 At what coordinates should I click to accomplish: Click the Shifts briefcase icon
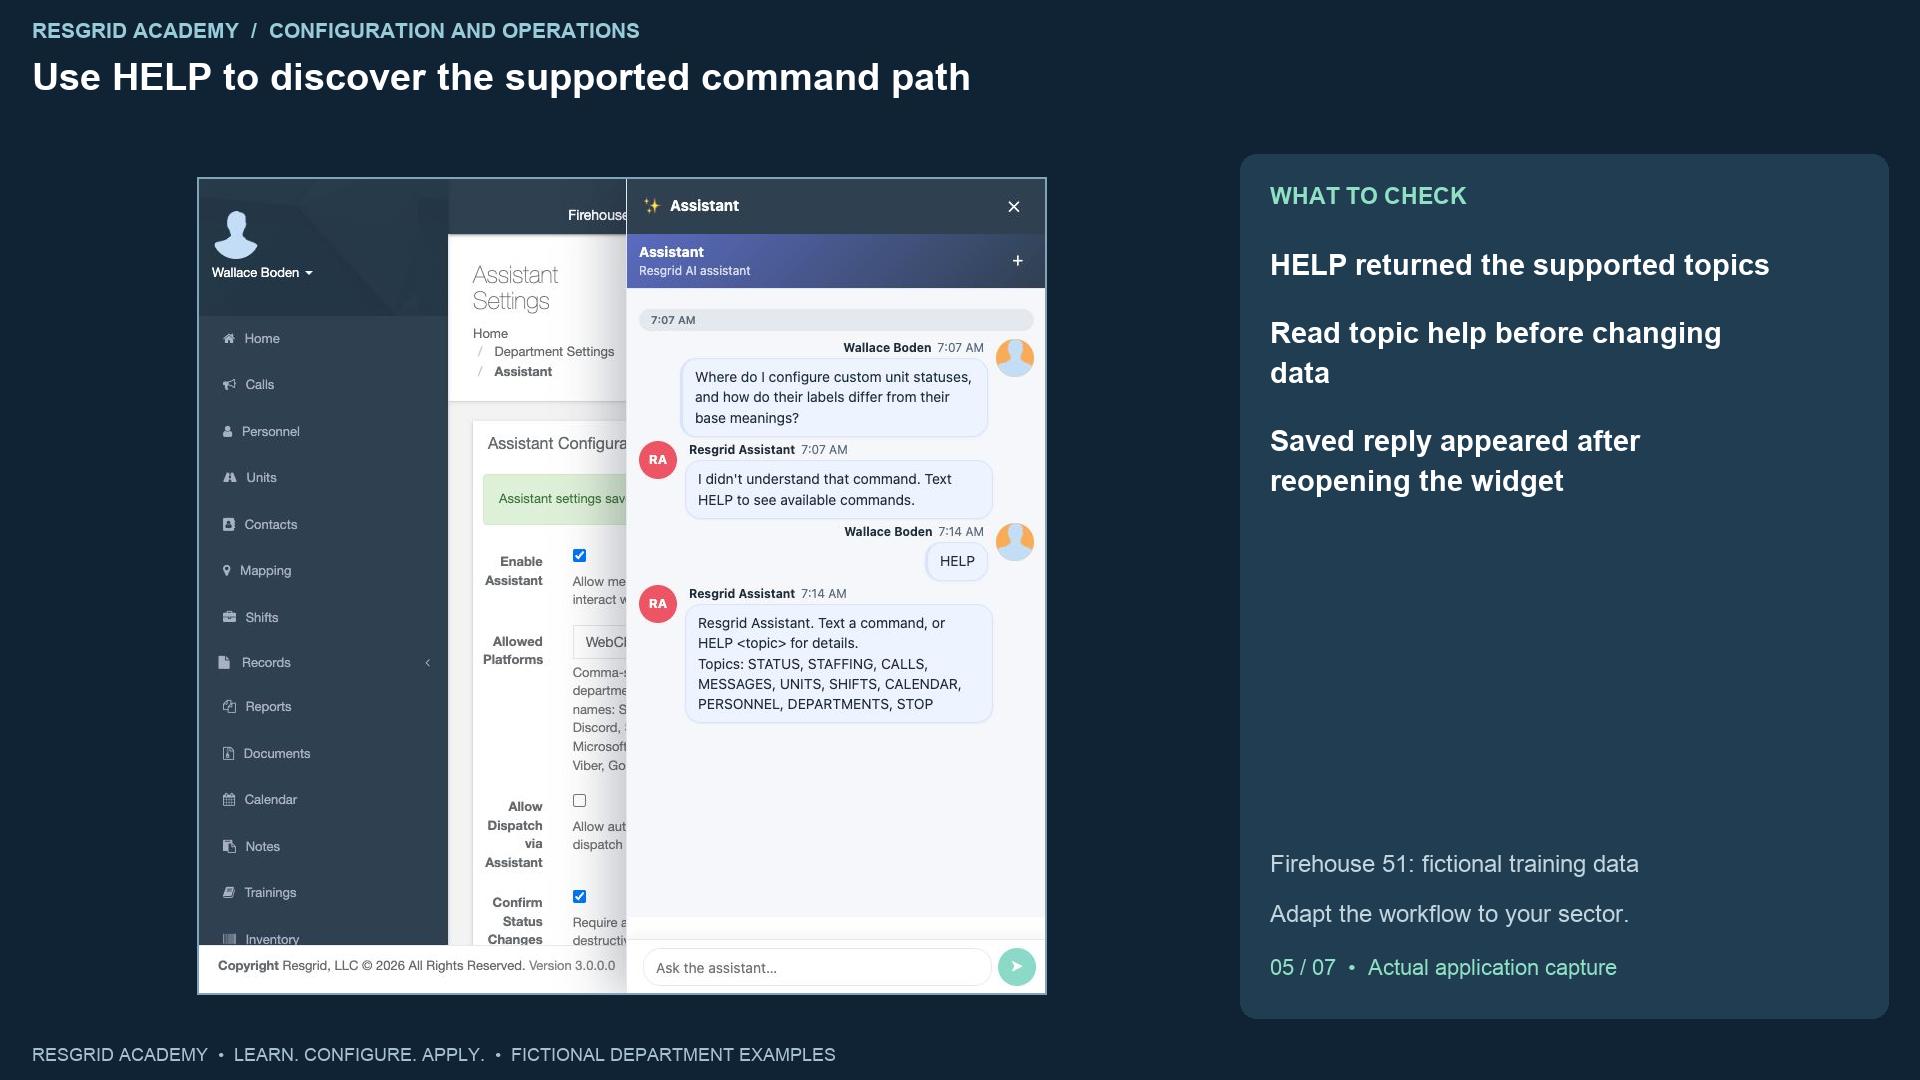coord(229,618)
